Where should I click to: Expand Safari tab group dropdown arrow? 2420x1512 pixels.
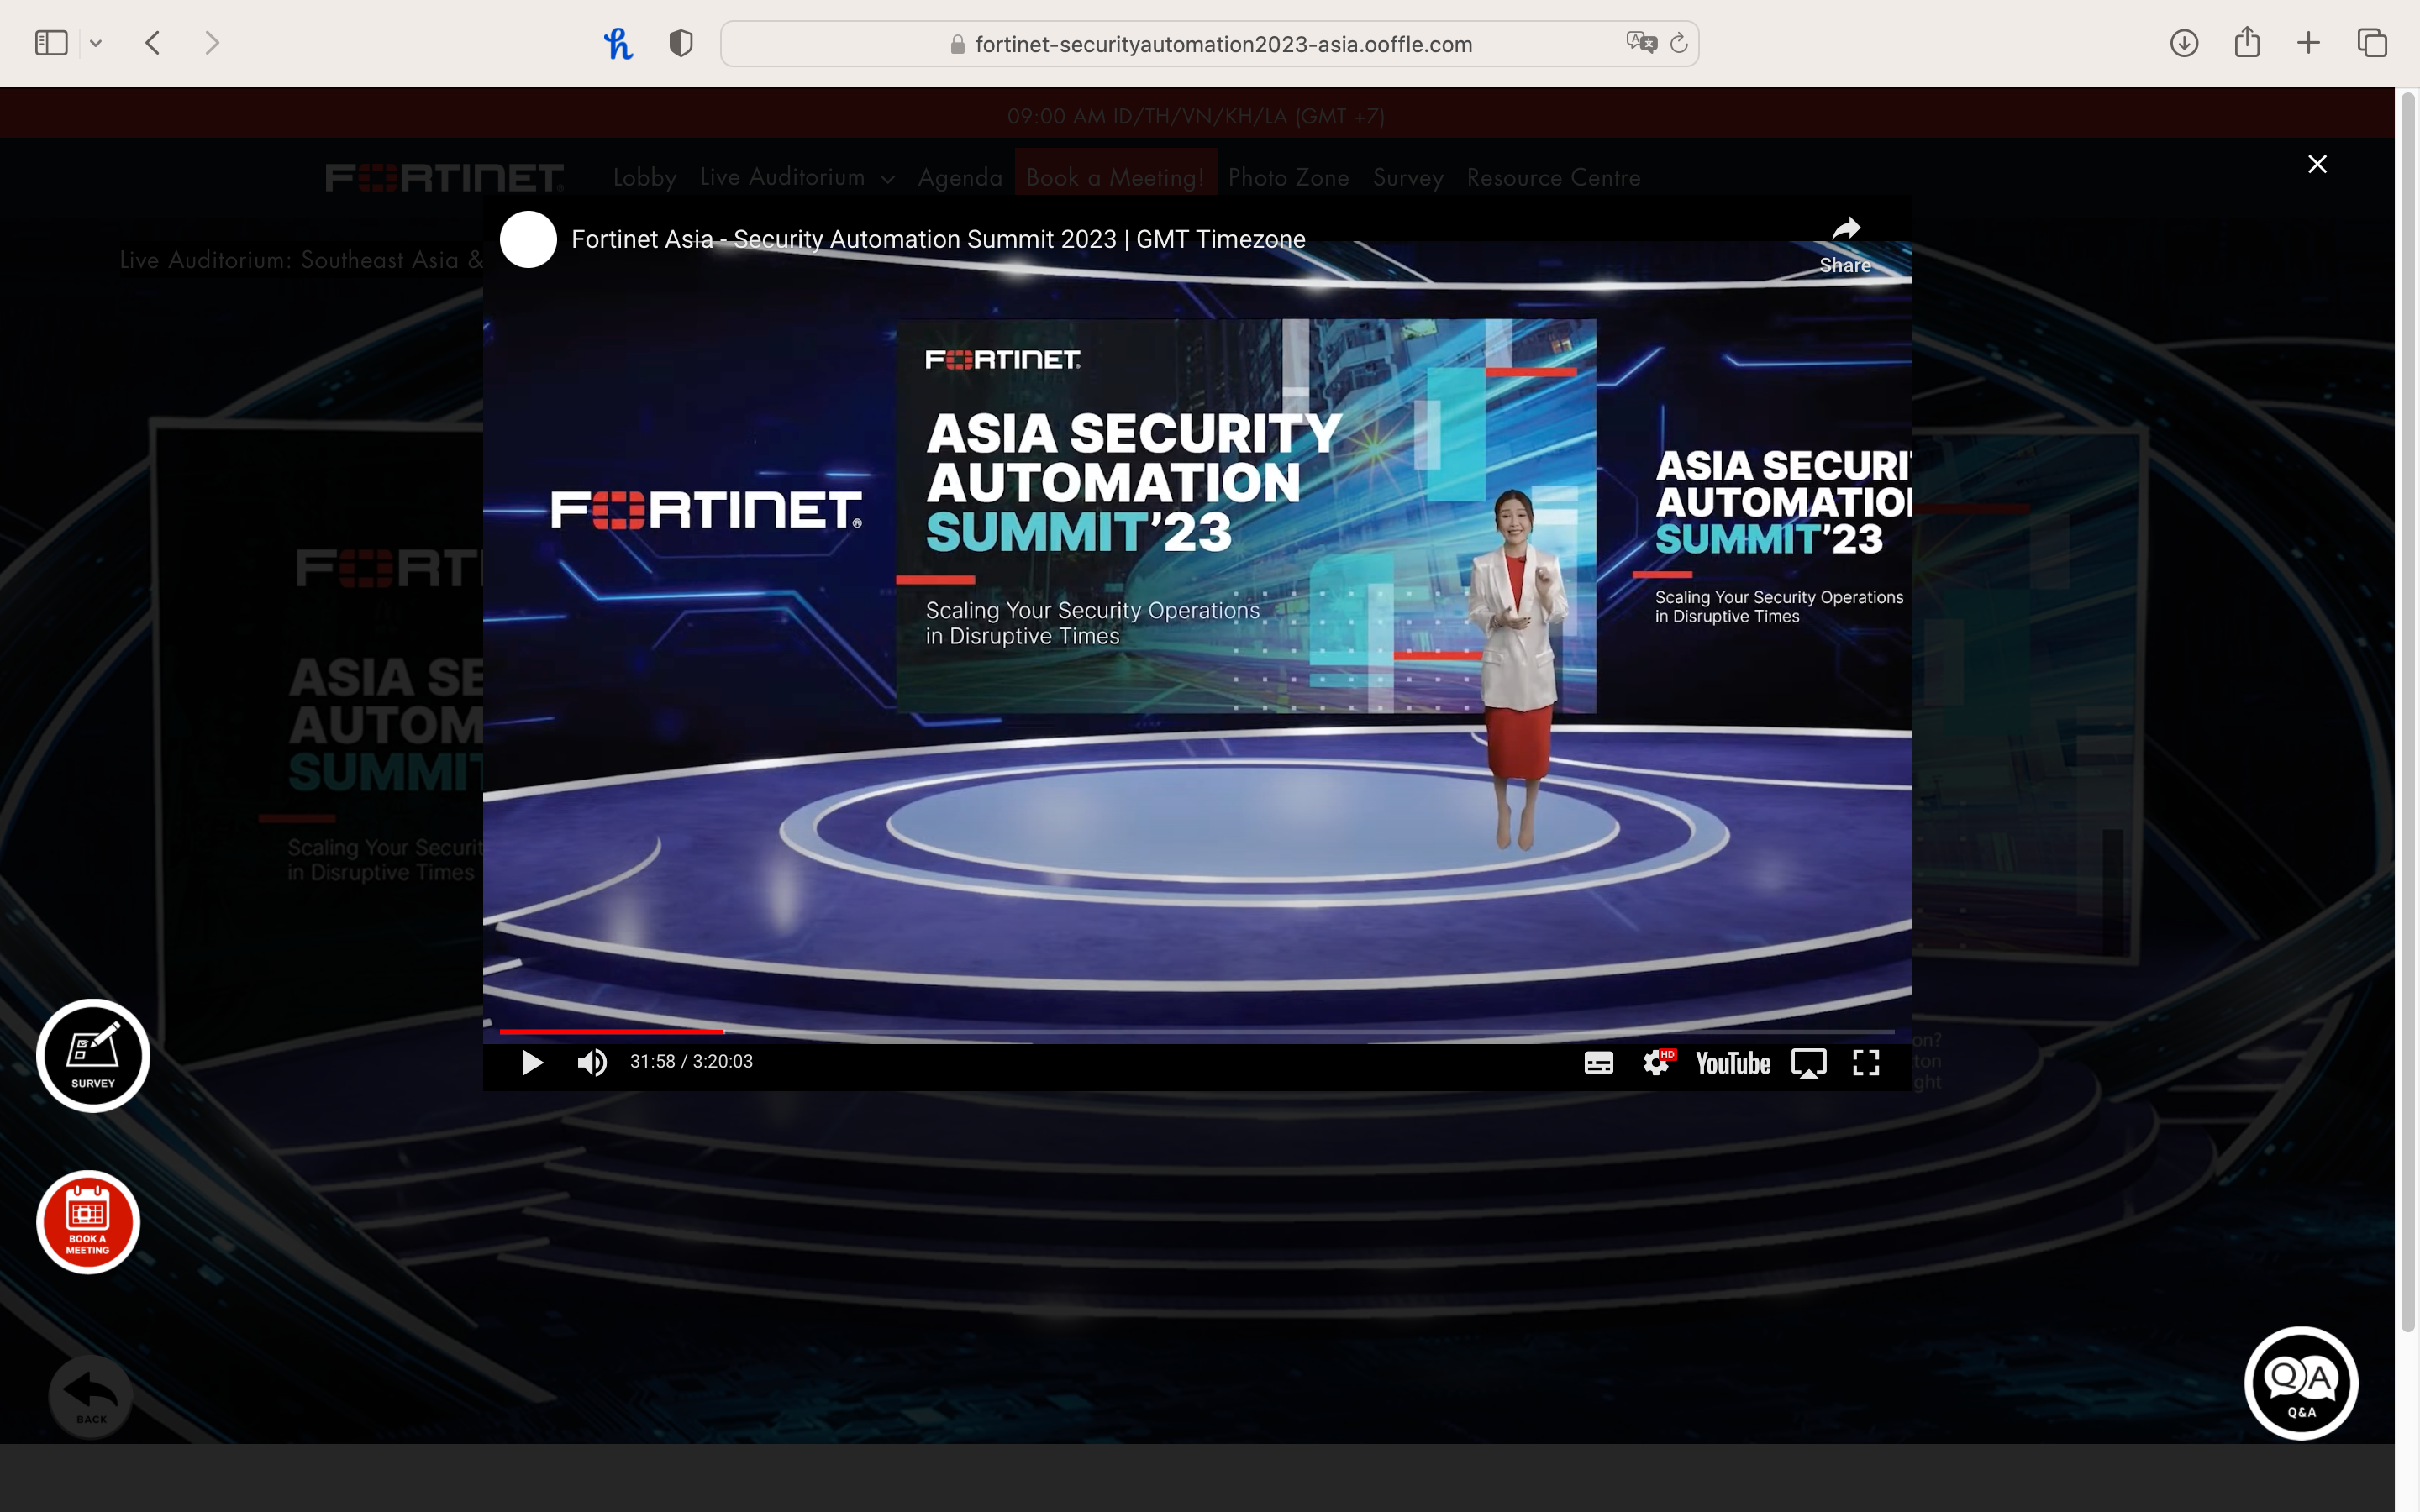[96, 43]
